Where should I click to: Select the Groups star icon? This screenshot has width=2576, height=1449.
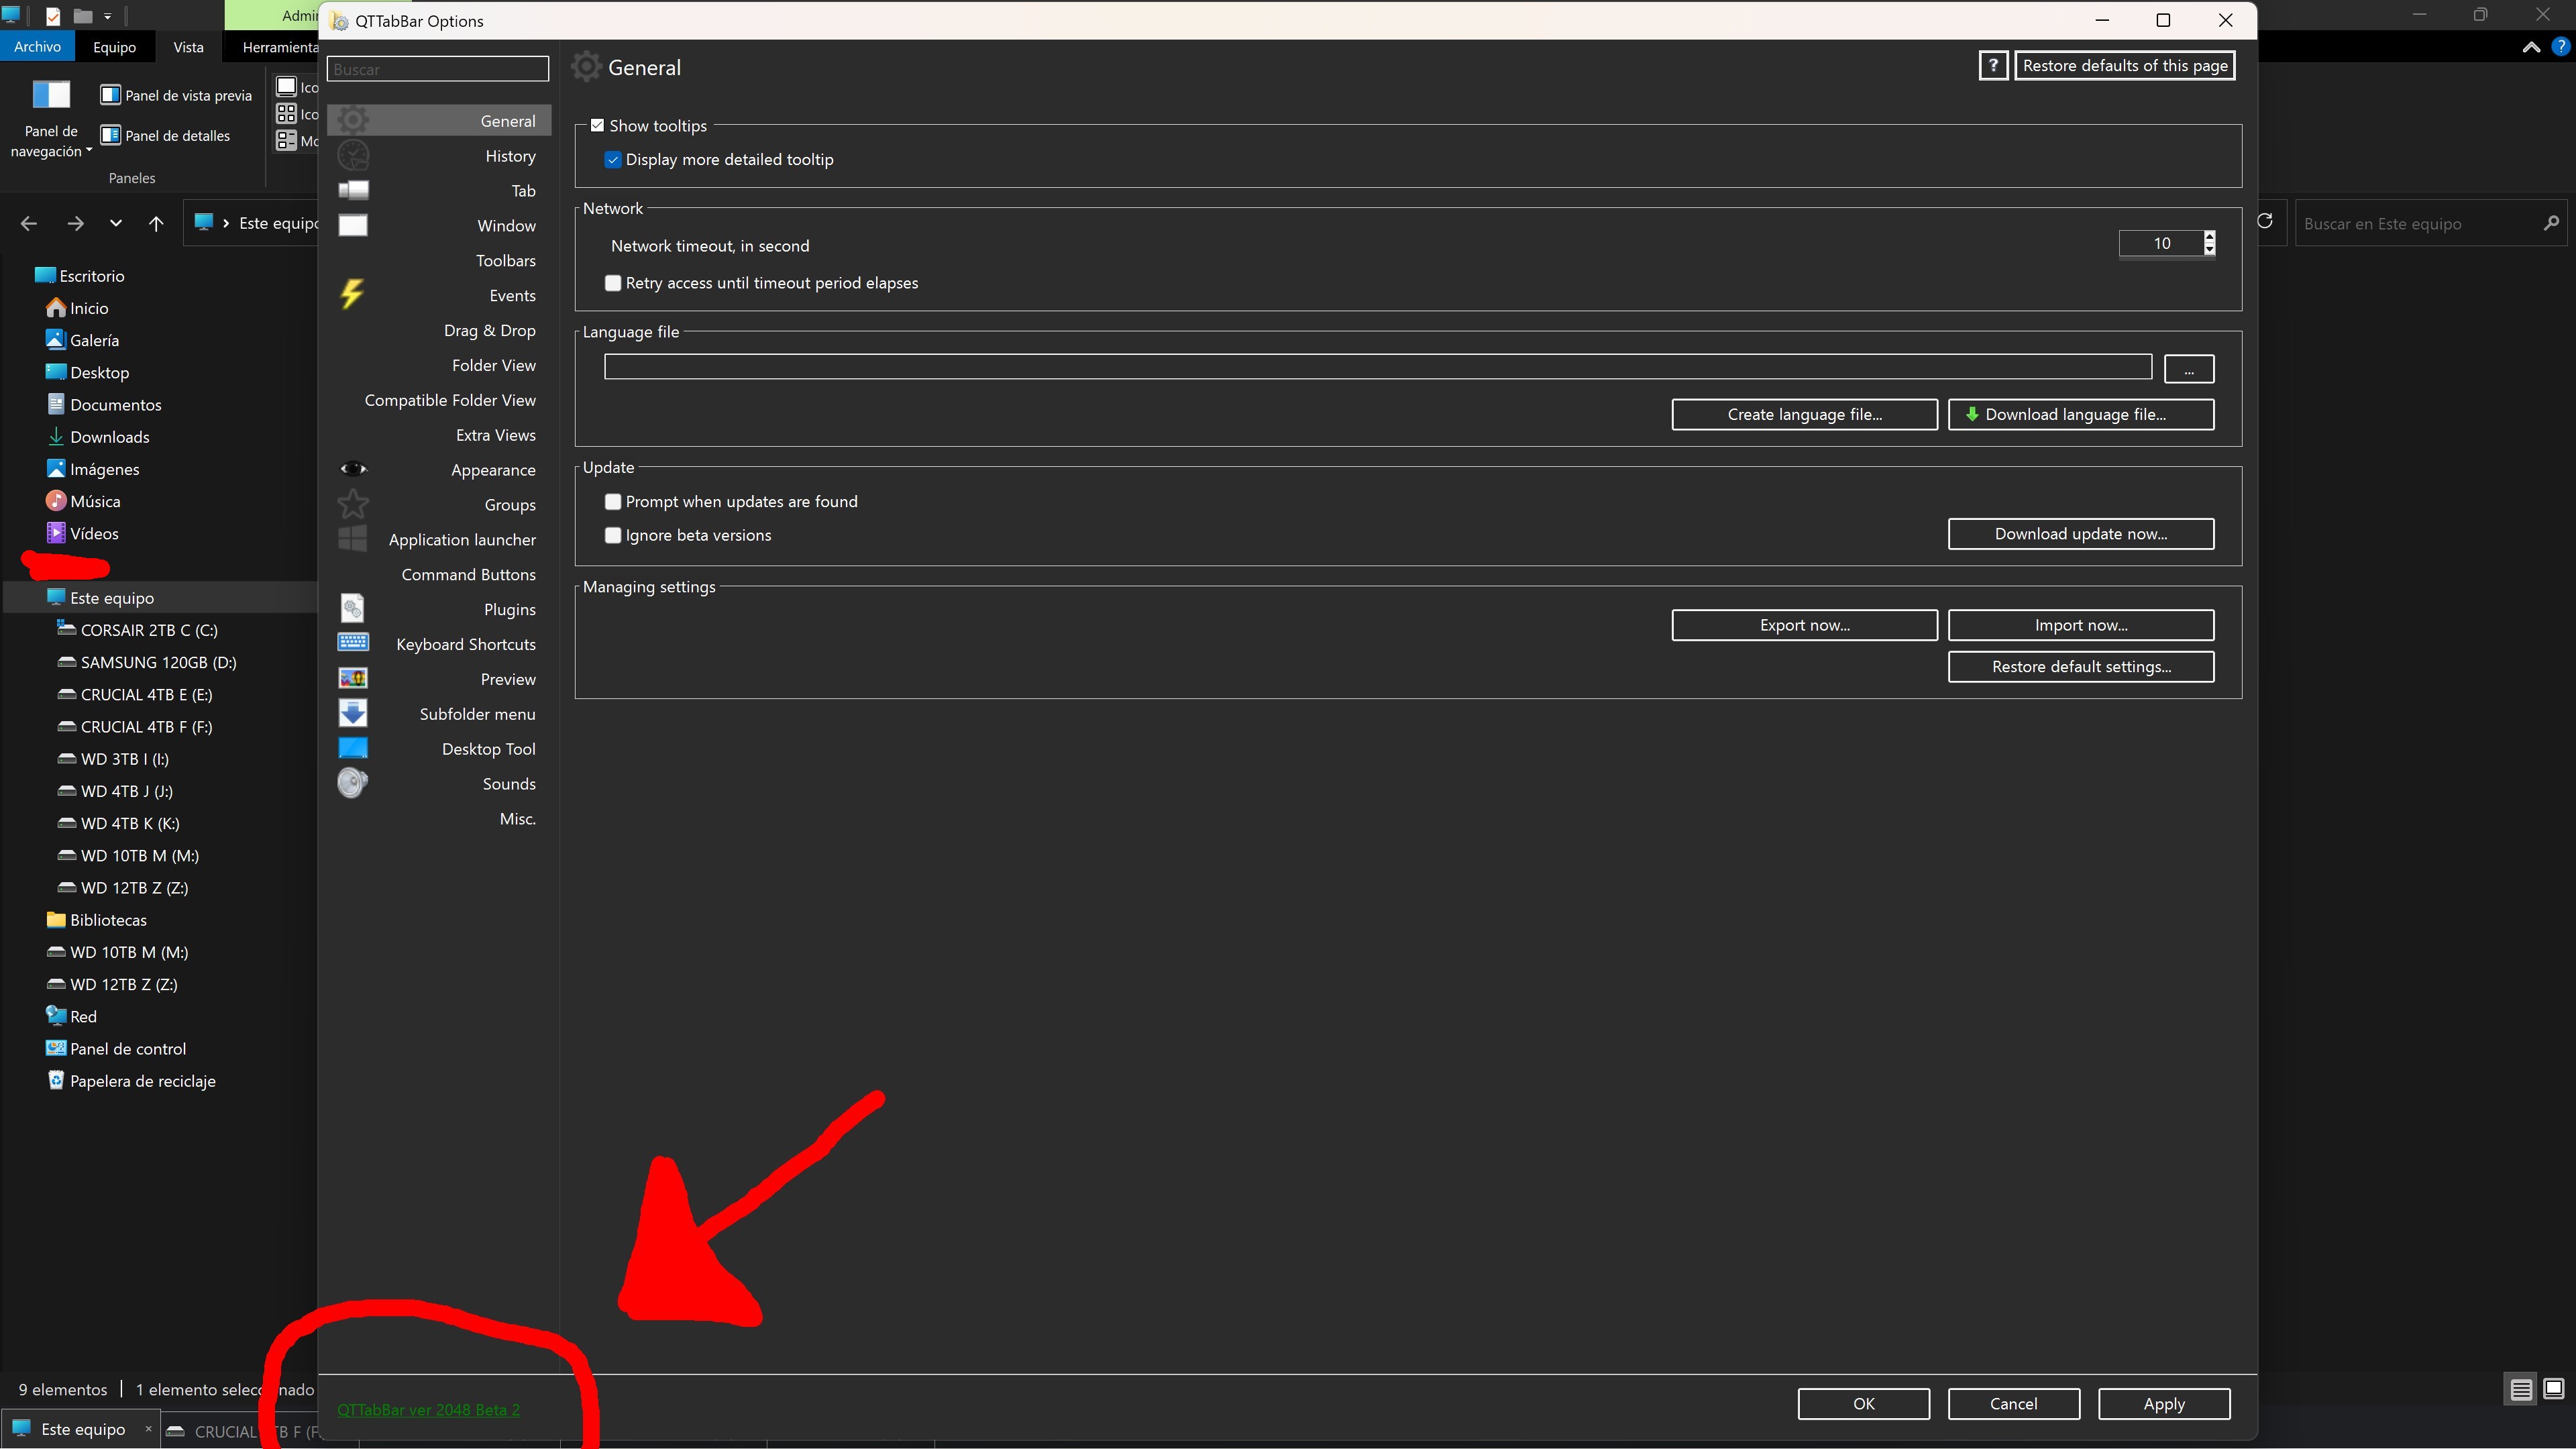(x=352, y=504)
